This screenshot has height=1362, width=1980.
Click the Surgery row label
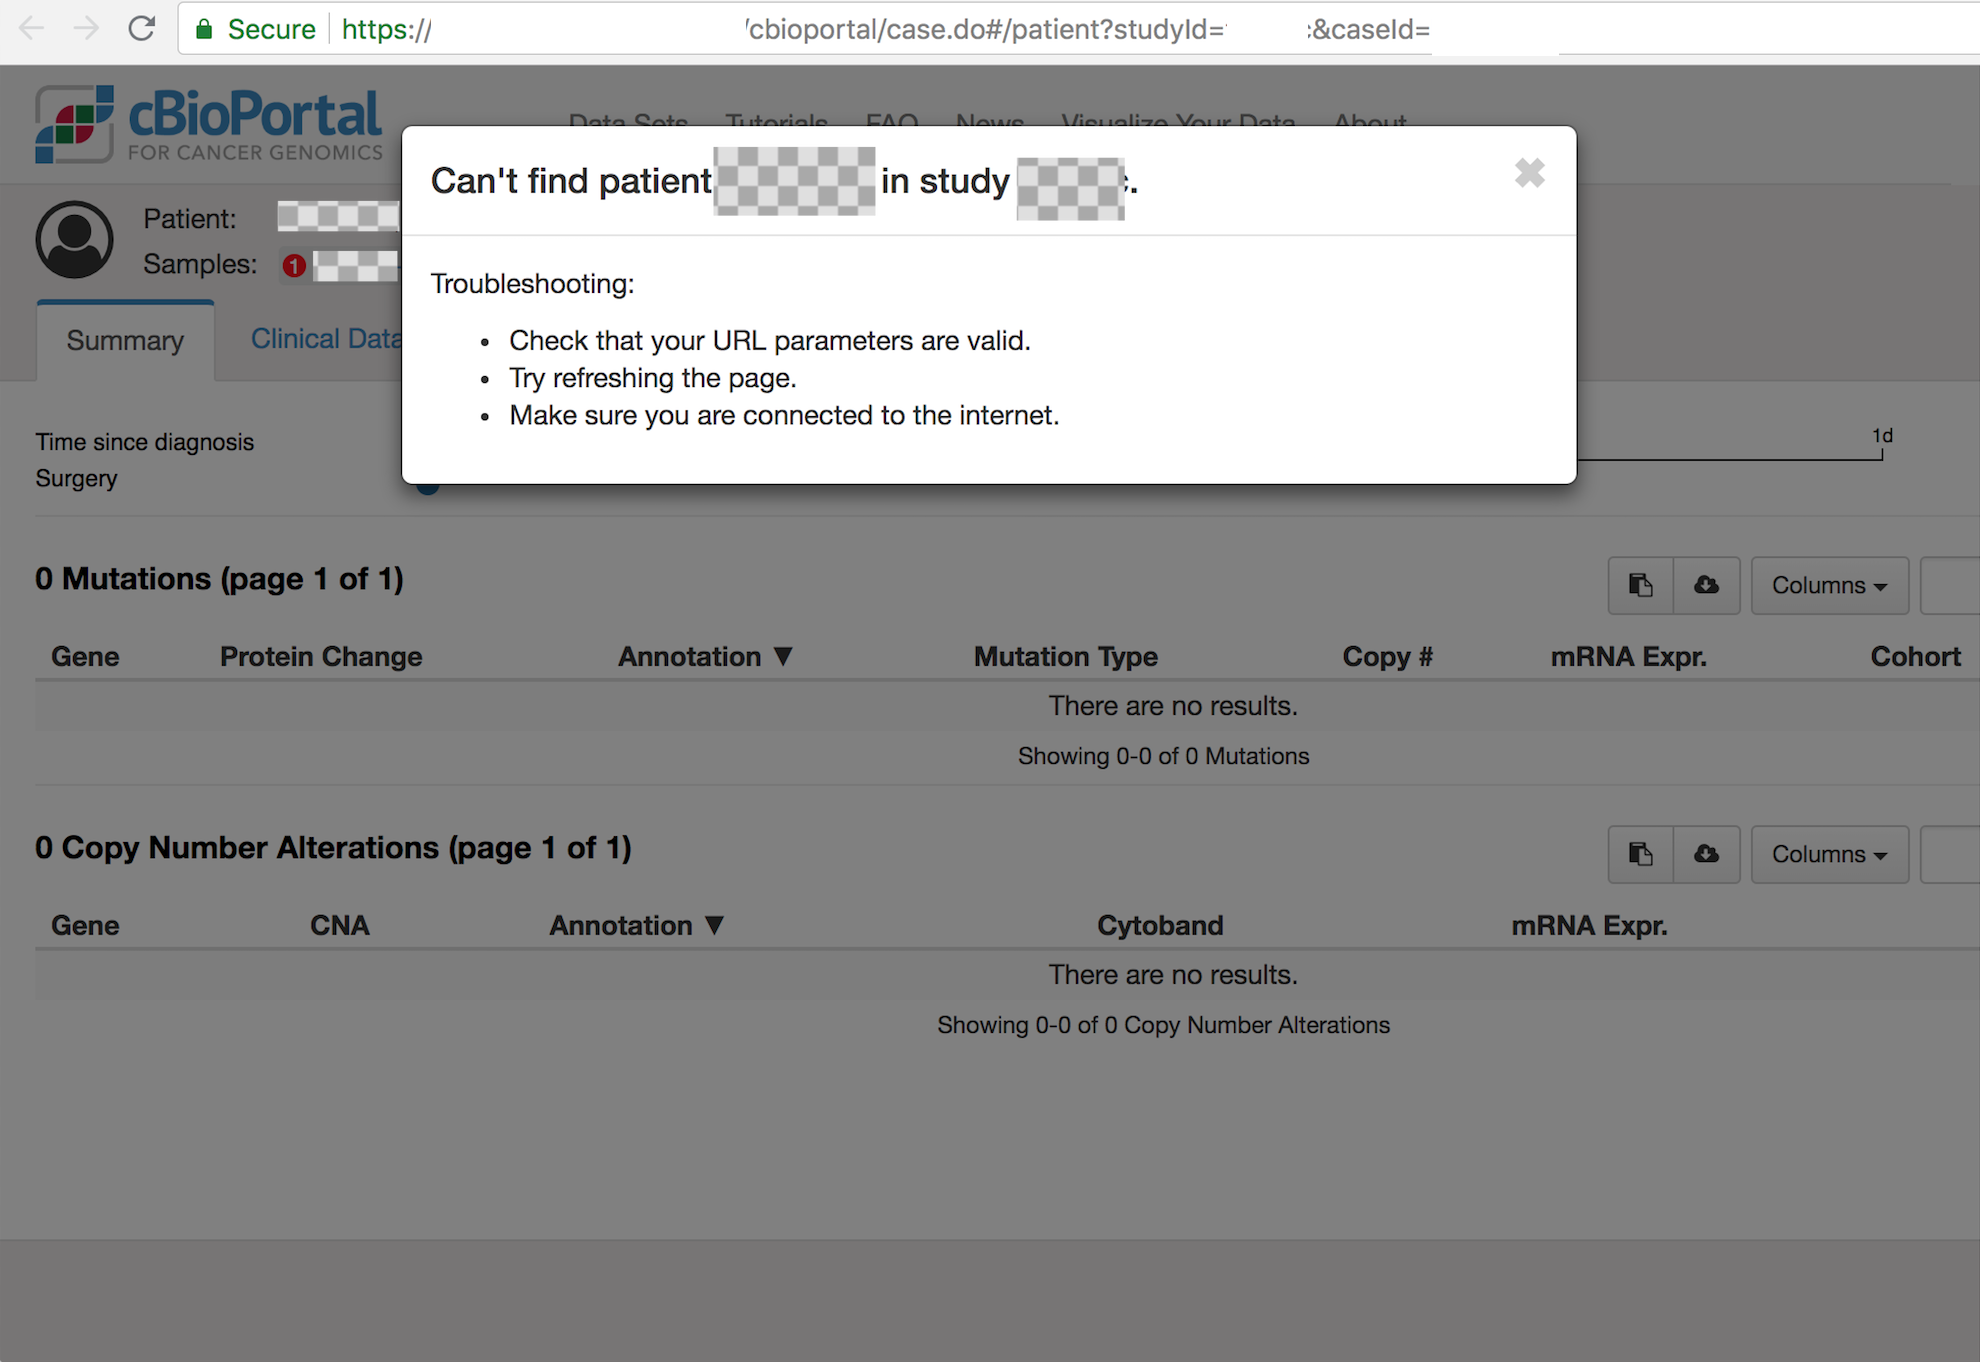click(x=76, y=478)
